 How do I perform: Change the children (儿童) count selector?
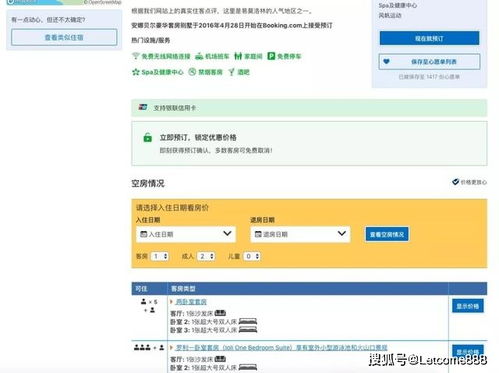252,256
